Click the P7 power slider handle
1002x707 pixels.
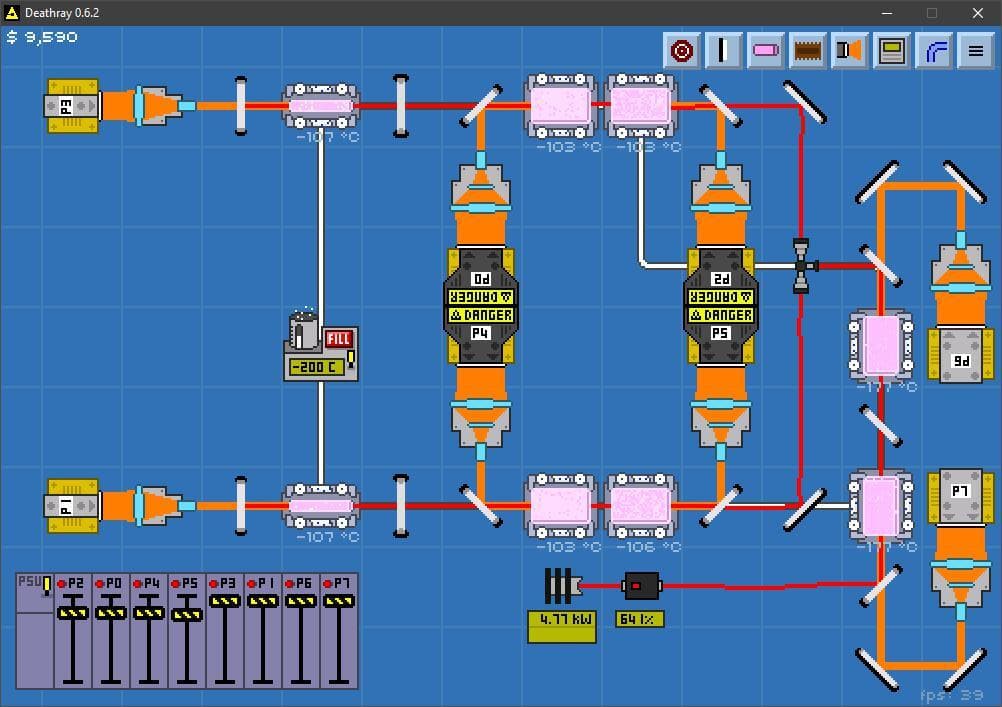click(x=338, y=601)
